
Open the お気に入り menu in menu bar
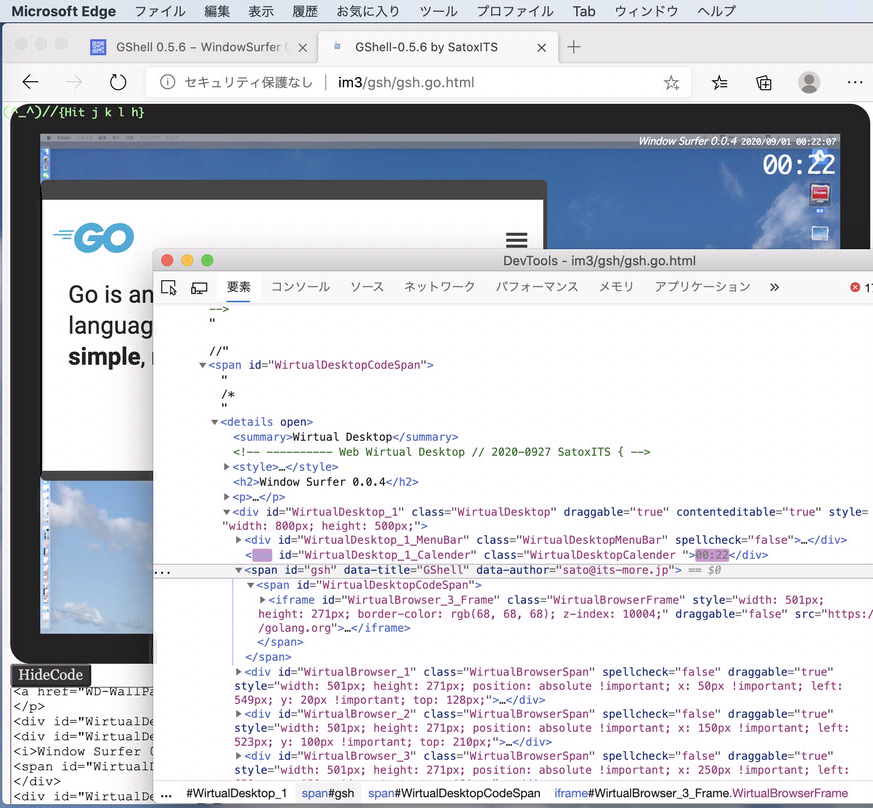[x=367, y=12]
